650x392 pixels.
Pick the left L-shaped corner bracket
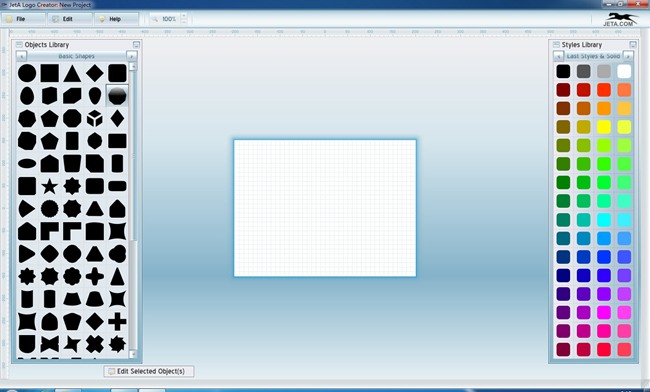(49, 231)
